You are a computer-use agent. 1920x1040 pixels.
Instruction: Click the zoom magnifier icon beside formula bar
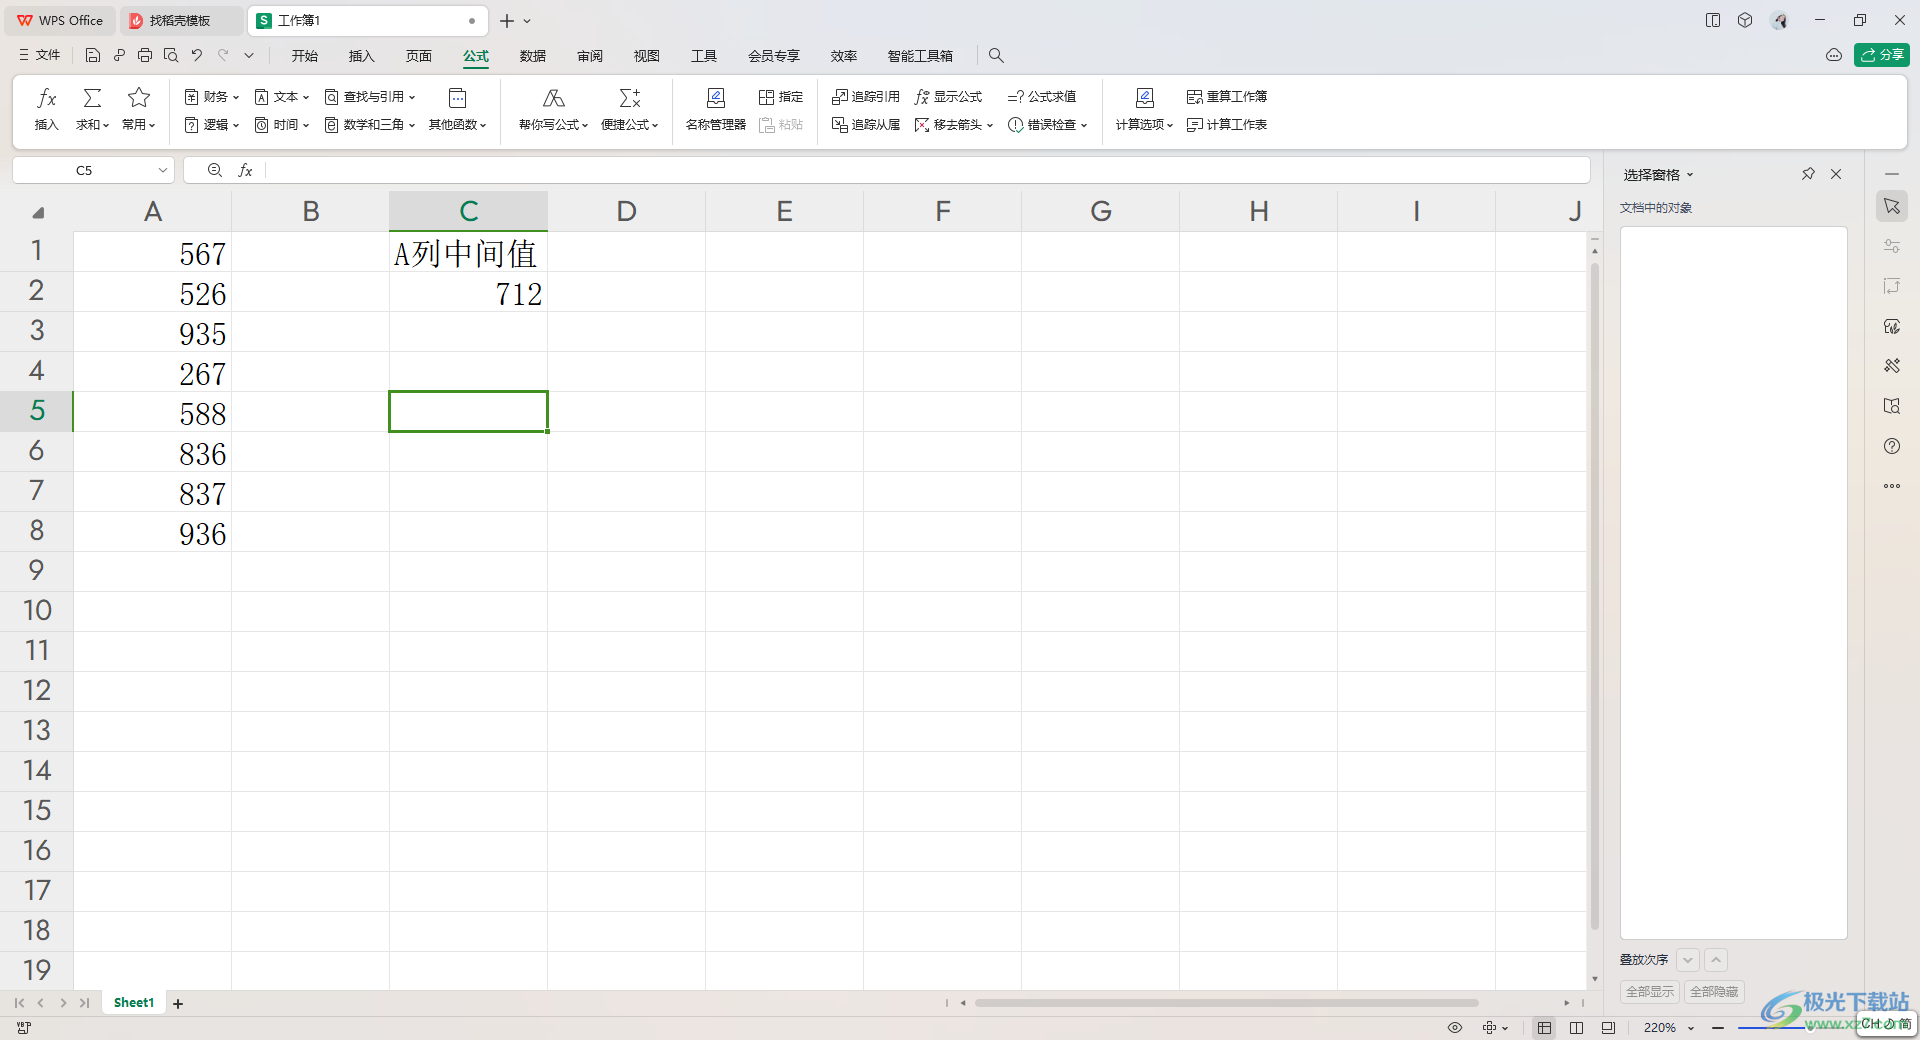pyautogui.click(x=215, y=171)
